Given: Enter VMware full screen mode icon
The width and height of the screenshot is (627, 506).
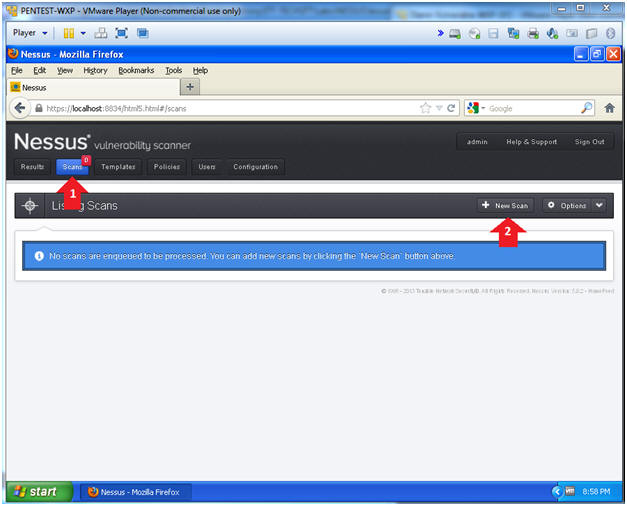Looking at the screenshot, I should pos(122,33).
